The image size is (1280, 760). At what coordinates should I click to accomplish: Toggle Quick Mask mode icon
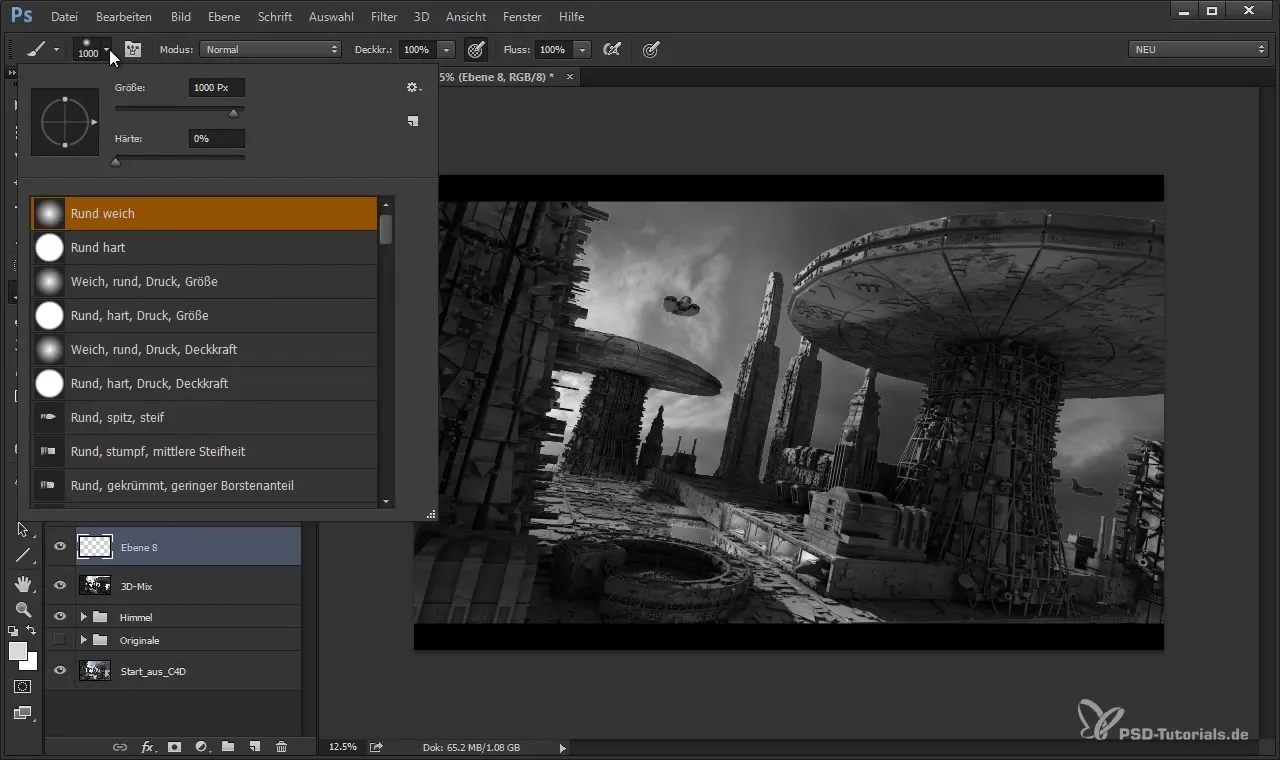click(x=23, y=687)
